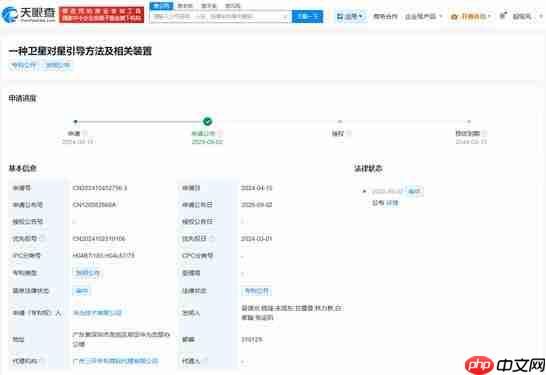Click the green date 2025-09-02 under the timeline
This screenshot has width=546, height=375.
coord(207,142)
